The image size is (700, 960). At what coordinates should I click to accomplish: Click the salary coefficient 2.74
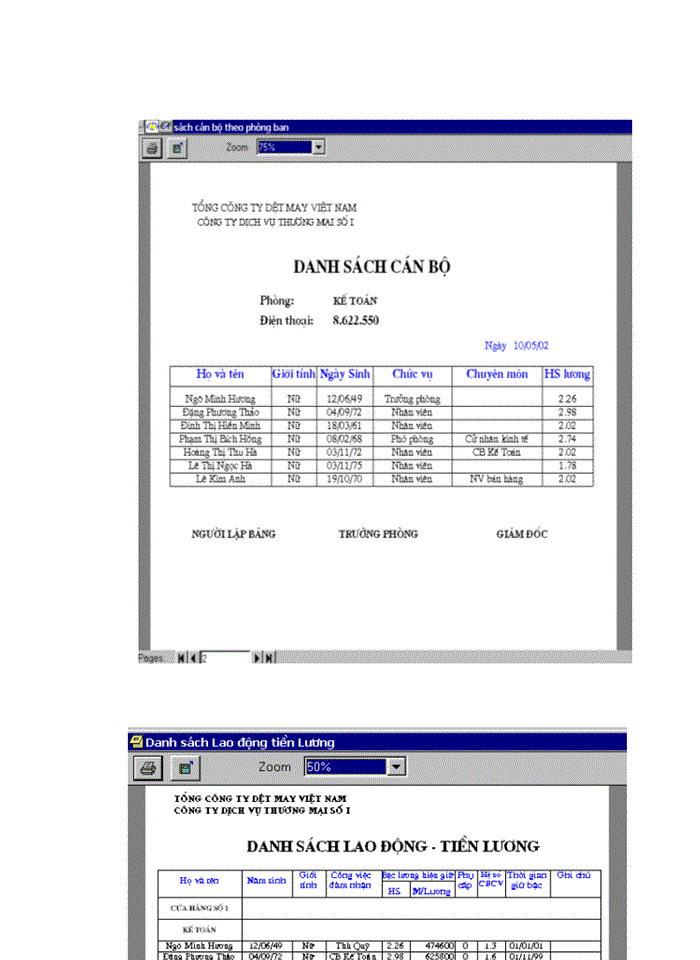point(567,439)
